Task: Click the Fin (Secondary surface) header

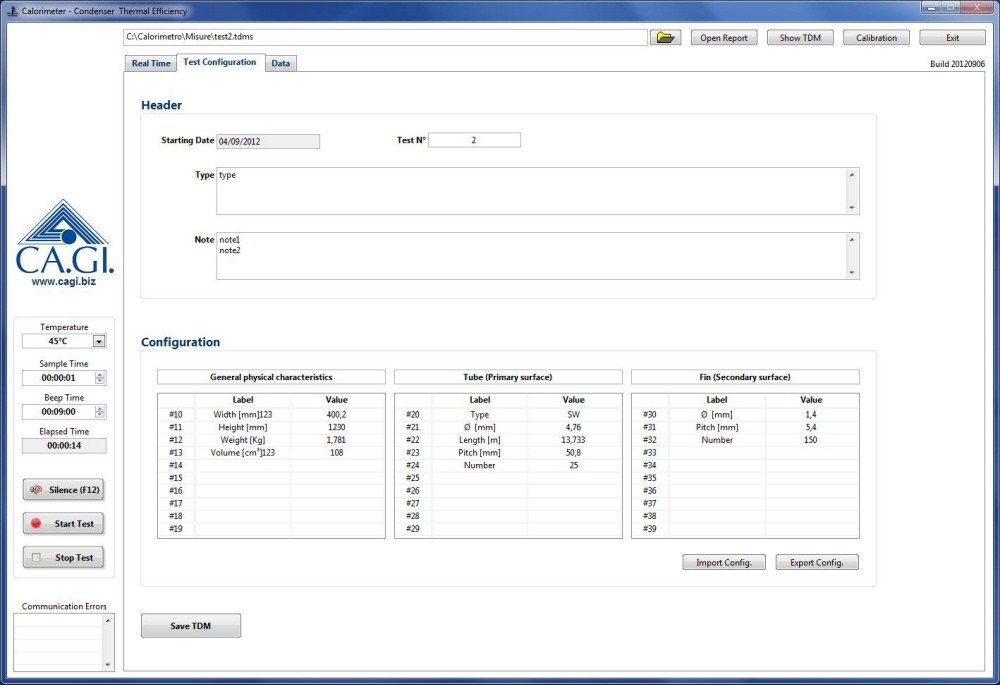Action: pos(745,377)
